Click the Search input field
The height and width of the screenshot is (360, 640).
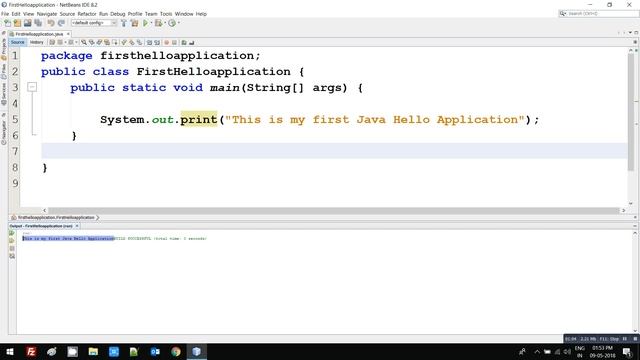click(602, 13)
